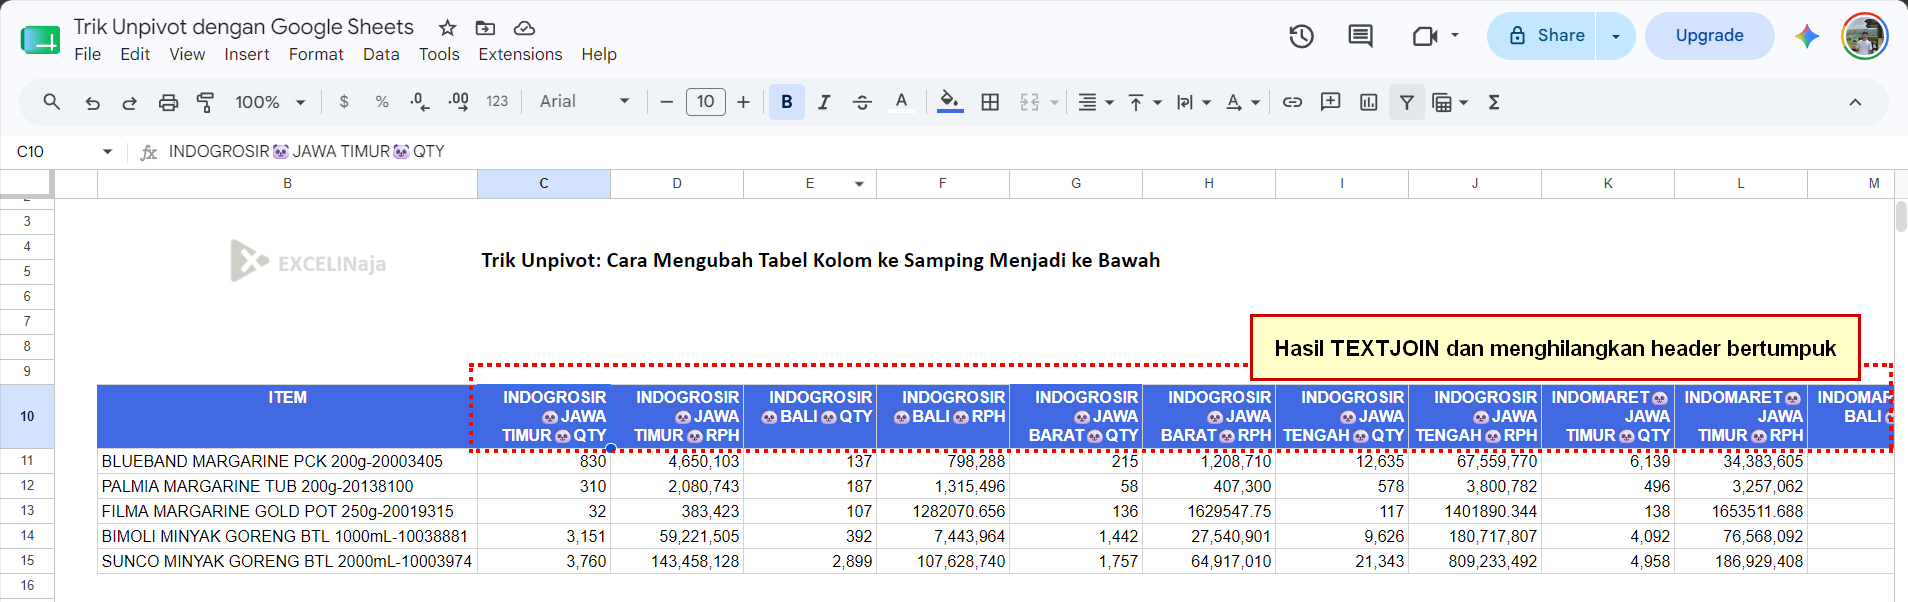Open more number formats 123

pos(497,102)
